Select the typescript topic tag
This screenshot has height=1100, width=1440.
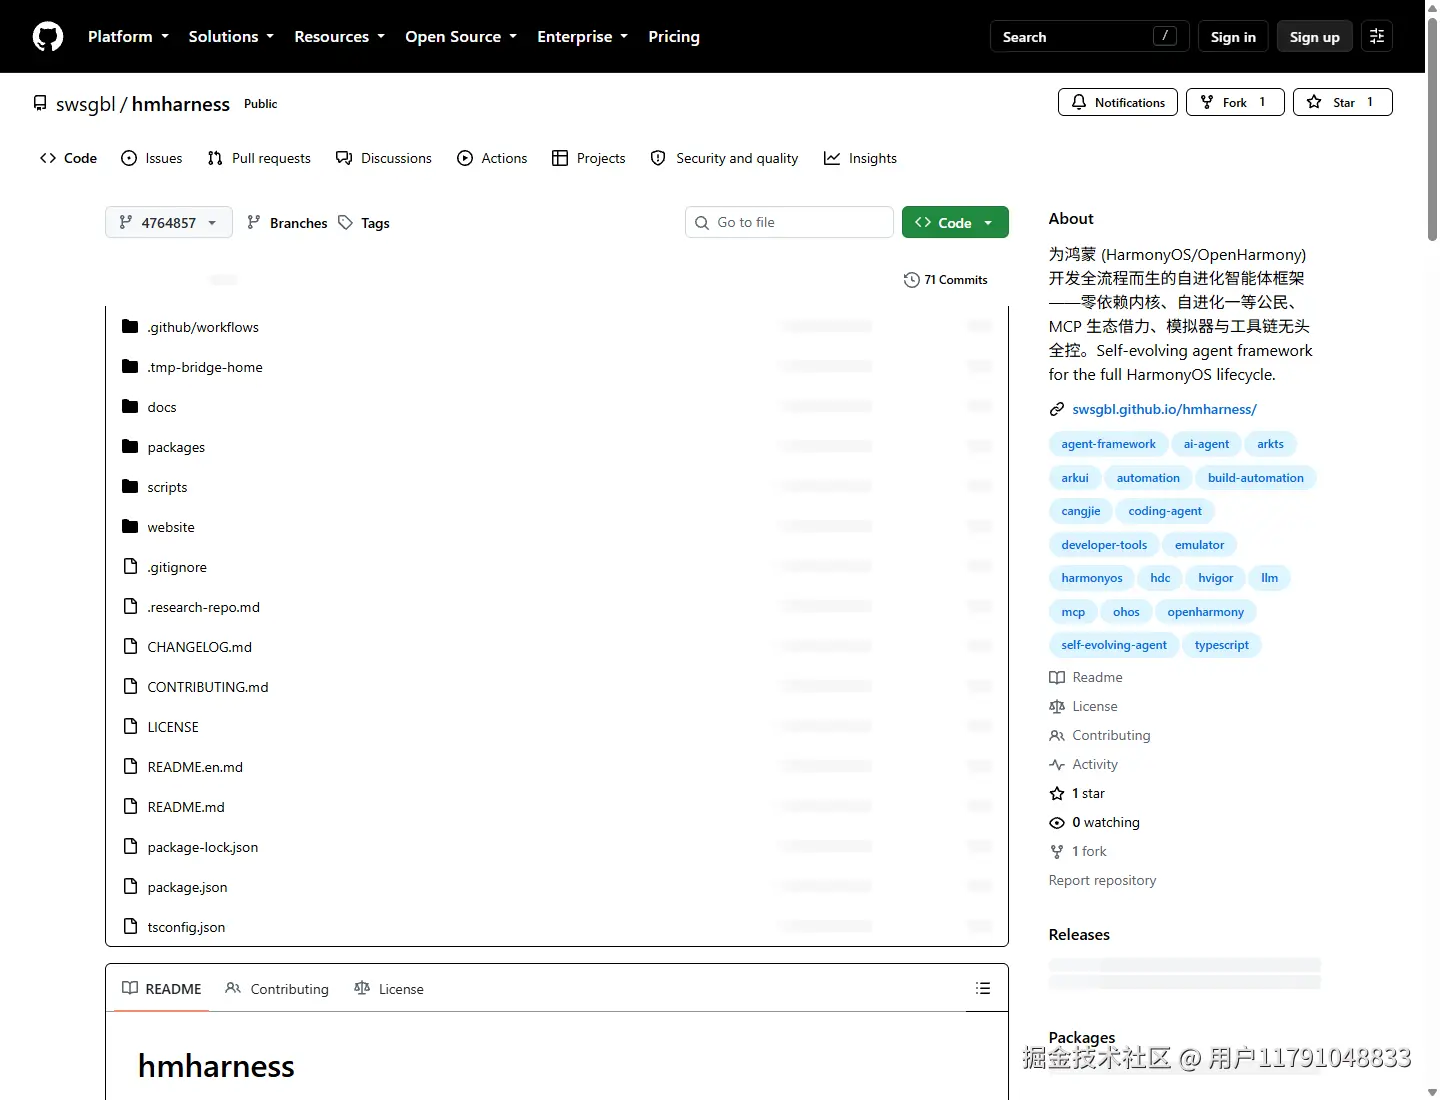[x=1222, y=645]
